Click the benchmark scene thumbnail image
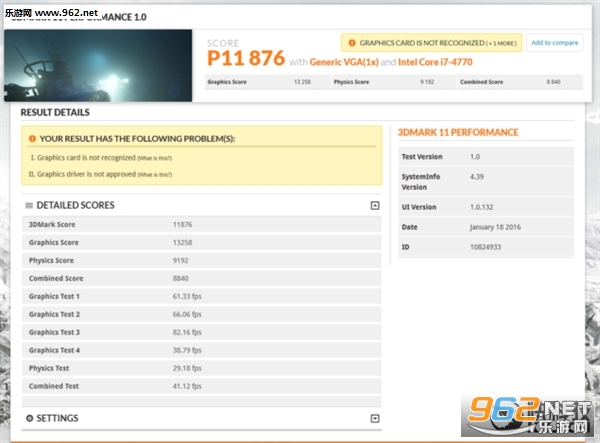Viewport: 600px width, 443px height. click(x=98, y=65)
